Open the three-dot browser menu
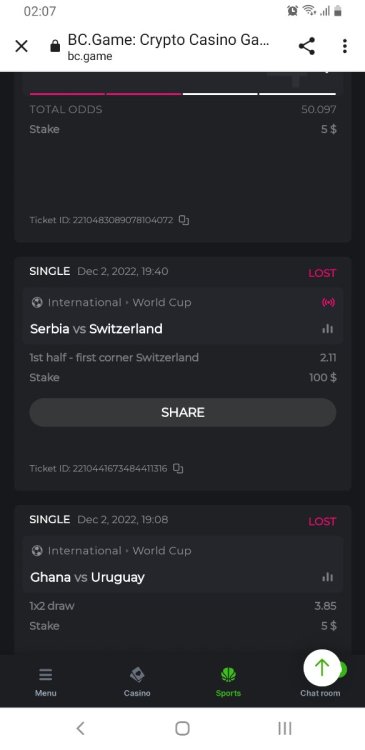The height and width of the screenshot is (750, 365). point(344,46)
